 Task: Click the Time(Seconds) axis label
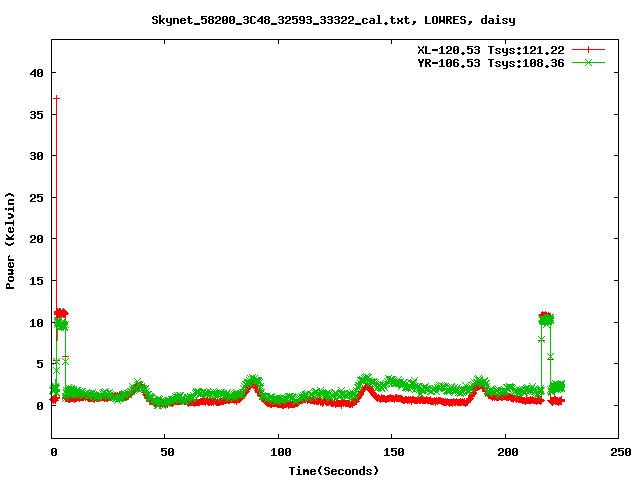point(333,471)
